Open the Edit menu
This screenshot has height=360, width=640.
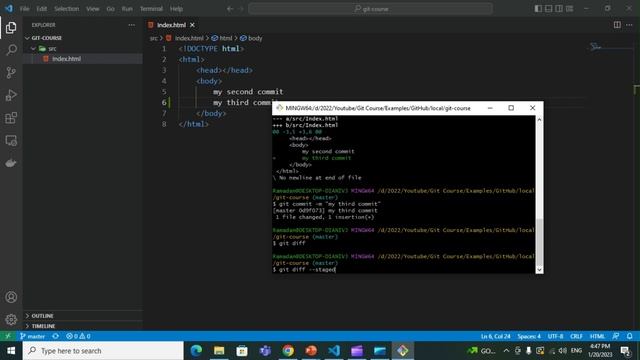coord(42,9)
